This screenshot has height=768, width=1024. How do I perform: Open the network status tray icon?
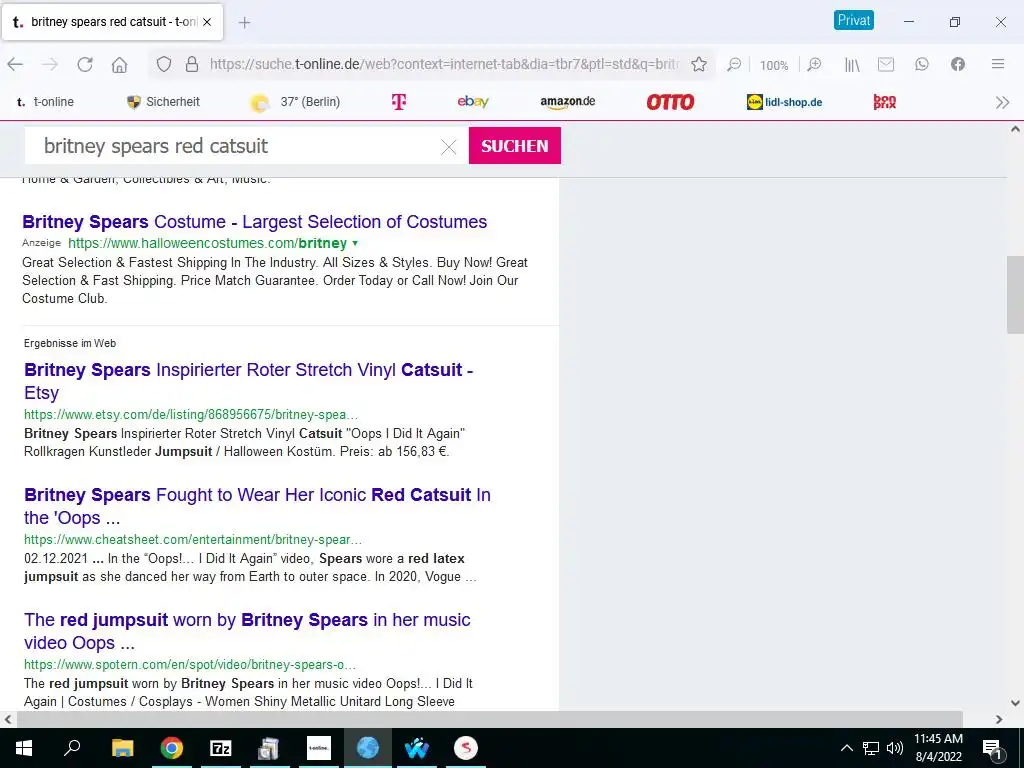click(871, 748)
